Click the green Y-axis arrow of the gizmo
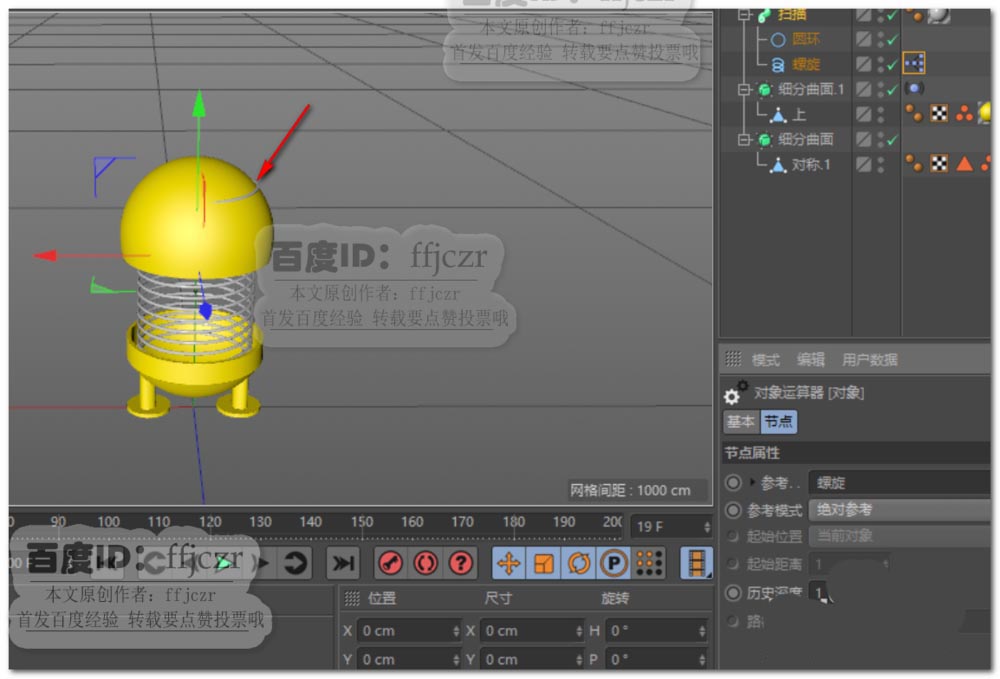Viewport: 1000px width, 679px height. click(x=199, y=103)
